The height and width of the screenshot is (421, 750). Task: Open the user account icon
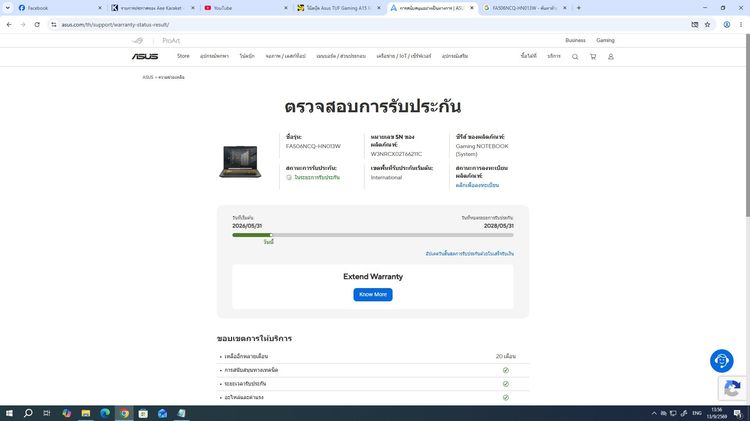[x=611, y=56]
